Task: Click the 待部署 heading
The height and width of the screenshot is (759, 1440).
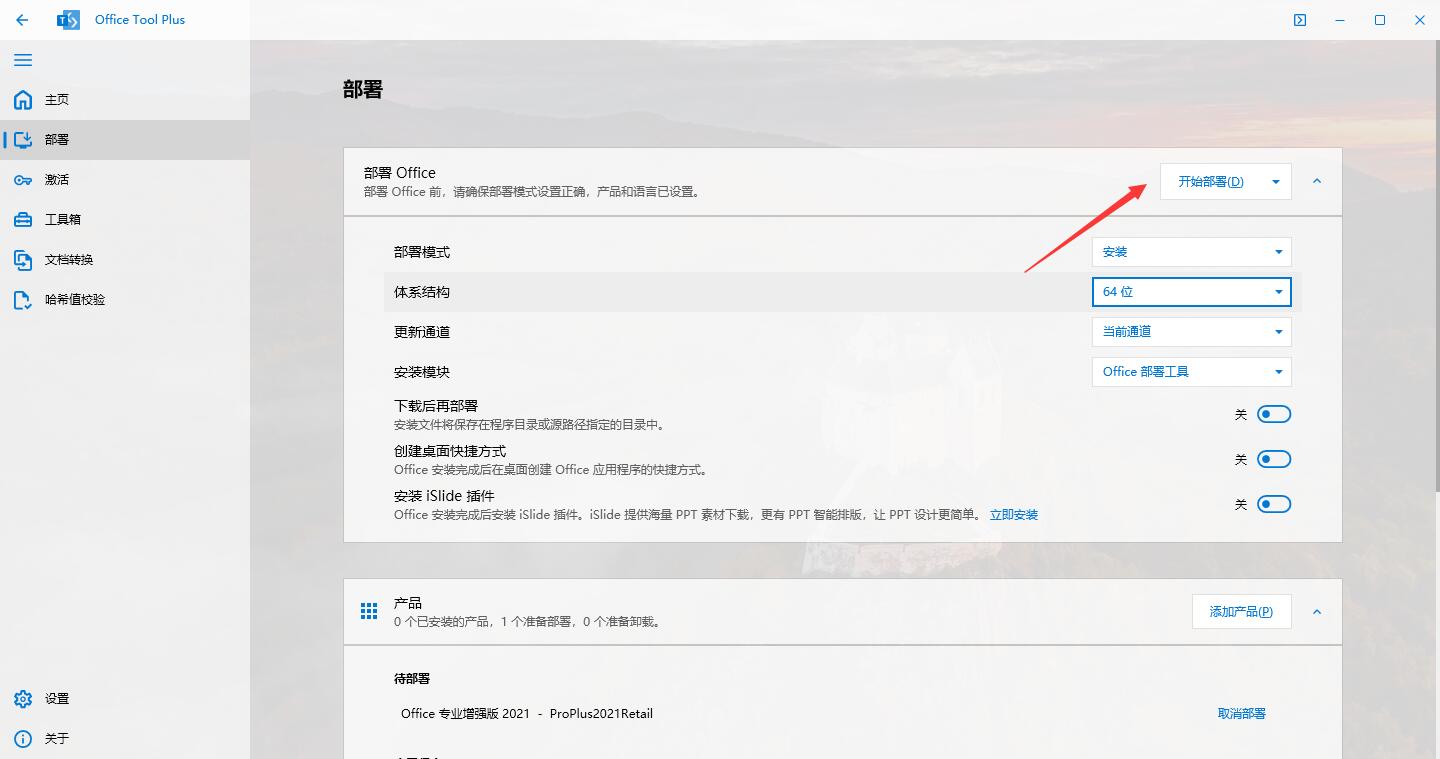Action: [412, 679]
